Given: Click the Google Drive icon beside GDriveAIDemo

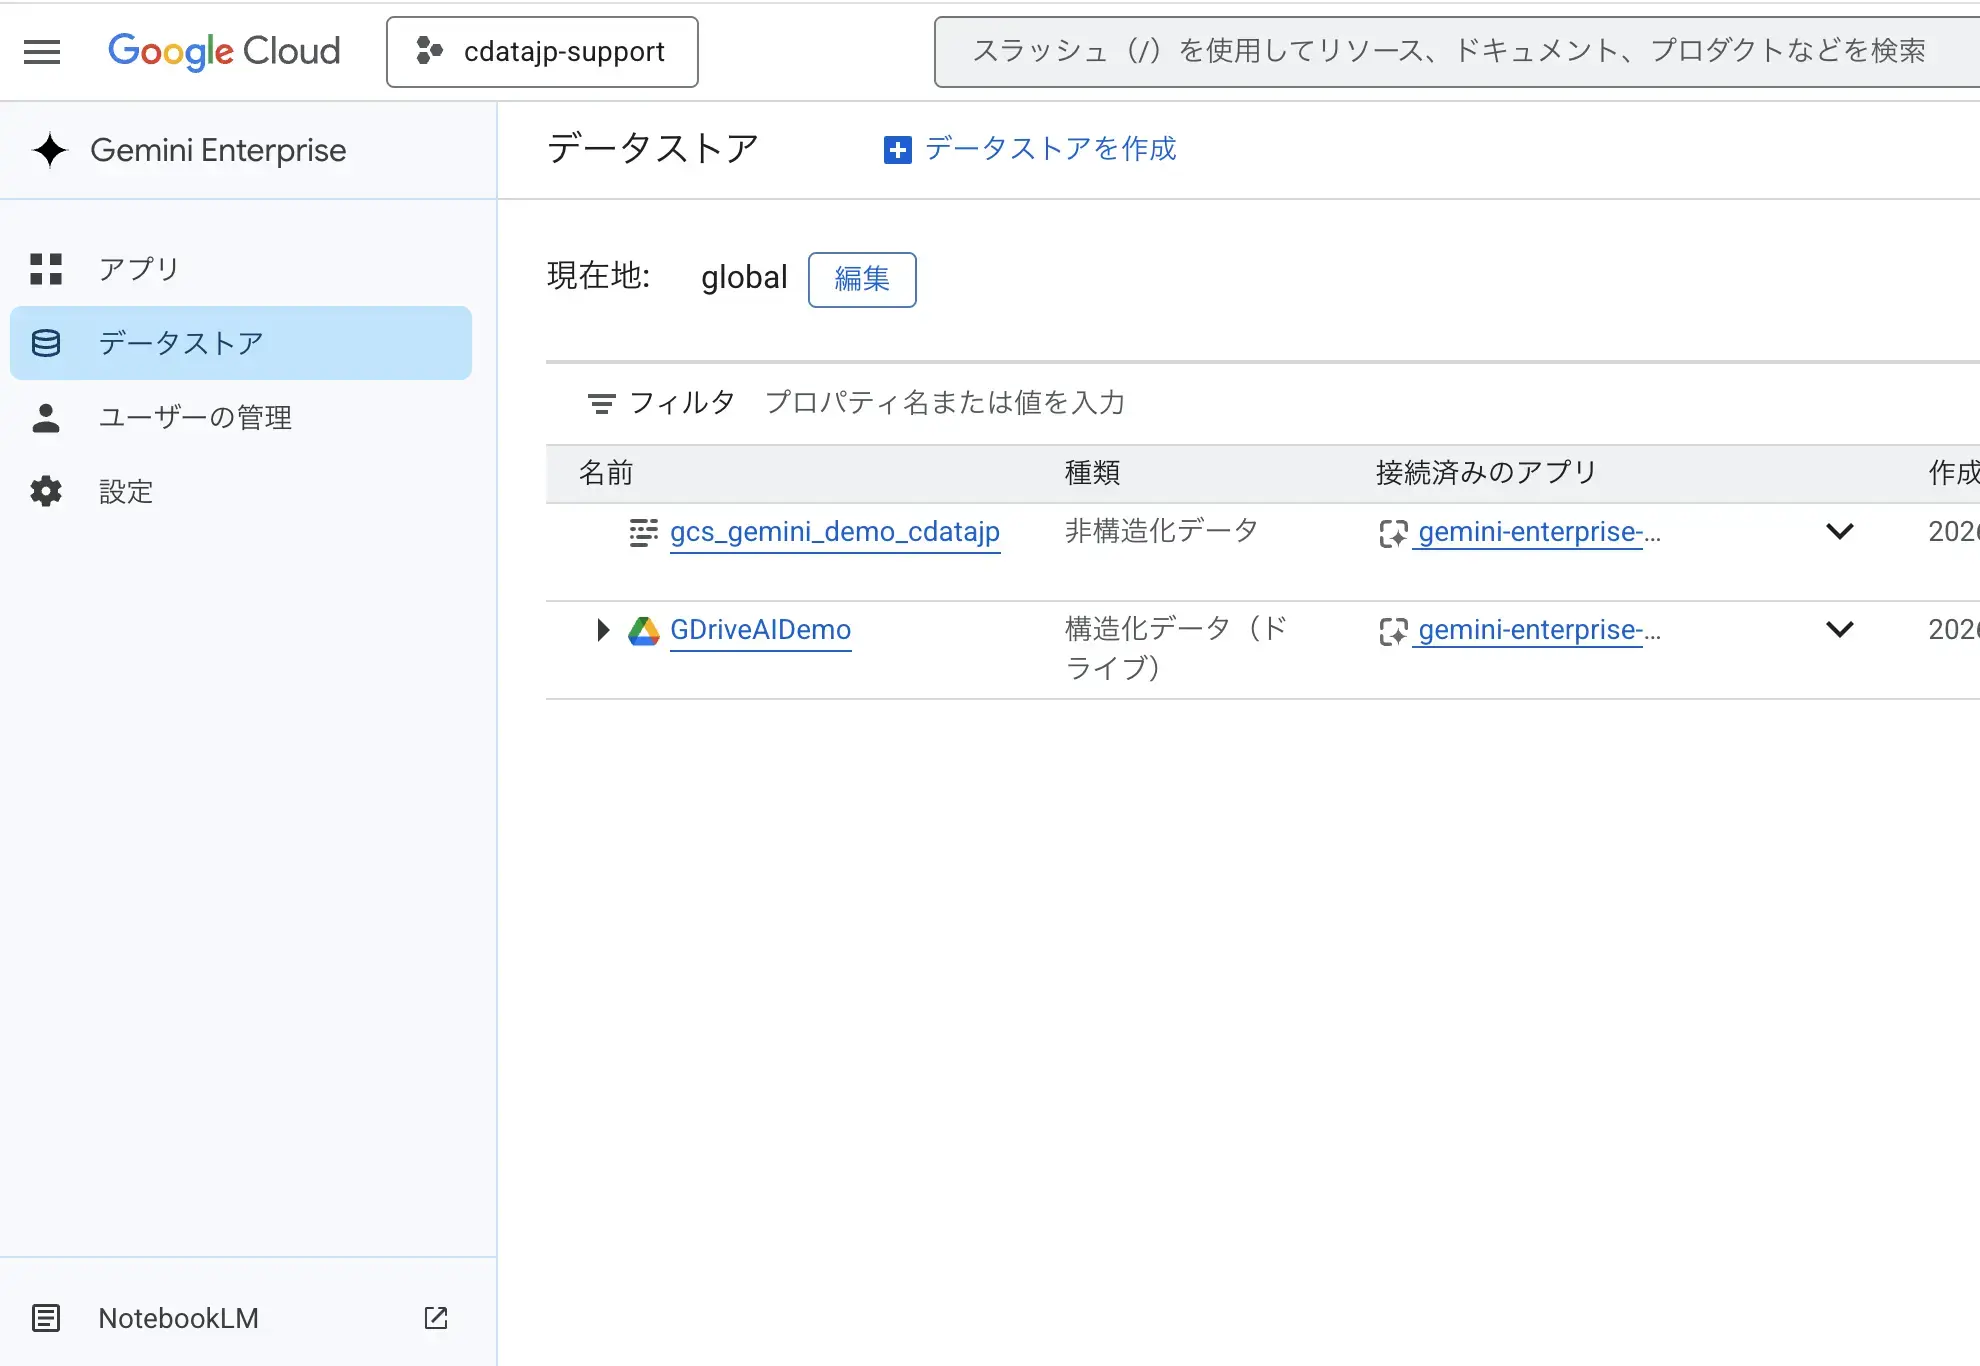Looking at the screenshot, I should pos(644,630).
